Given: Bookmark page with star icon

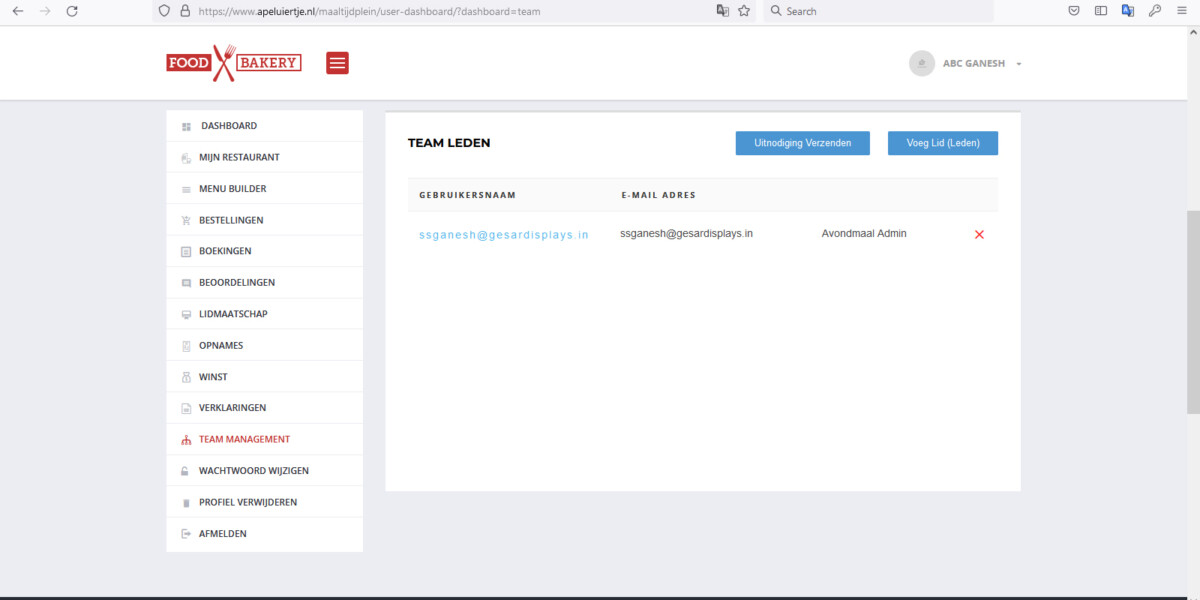Looking at the screenshot, I should pos(744,11).
